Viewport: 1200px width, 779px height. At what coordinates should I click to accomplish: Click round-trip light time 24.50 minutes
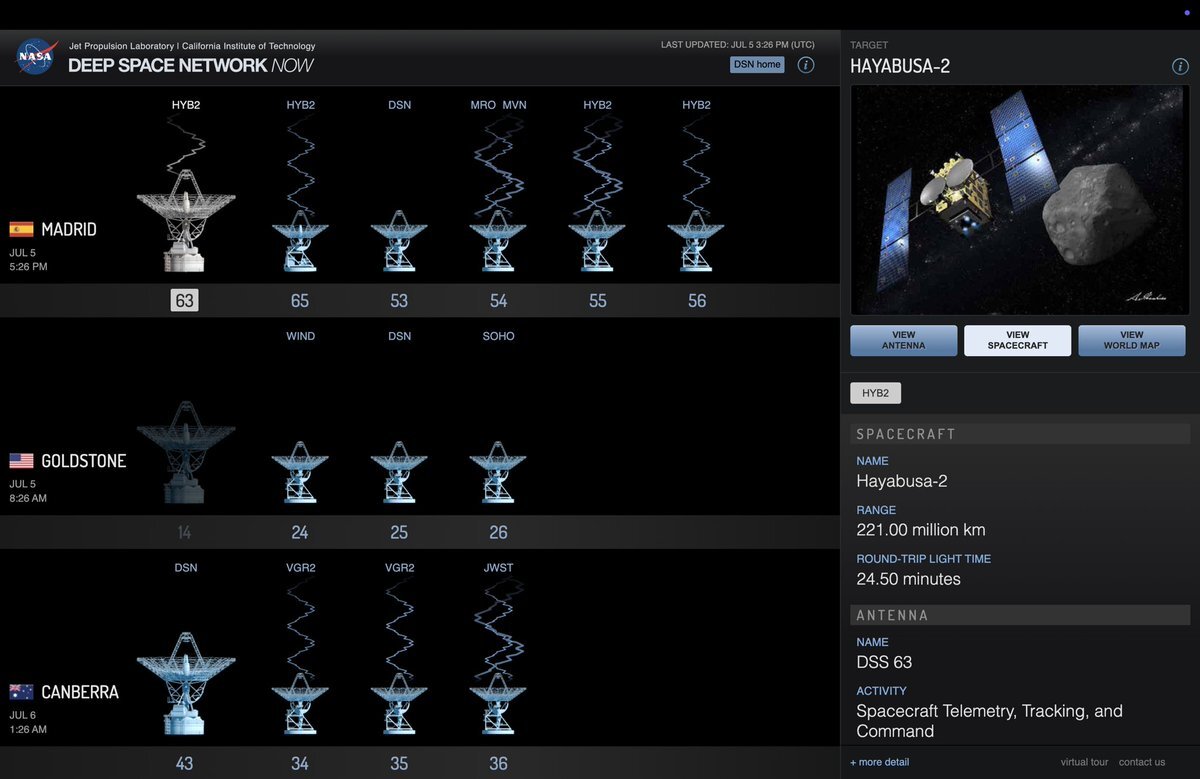908,579
